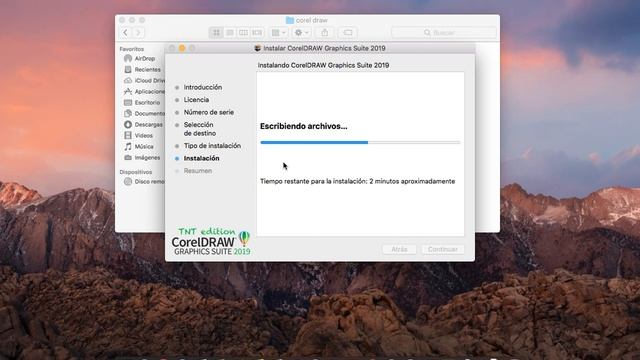Select the Instalación installer step

(201, 158)
